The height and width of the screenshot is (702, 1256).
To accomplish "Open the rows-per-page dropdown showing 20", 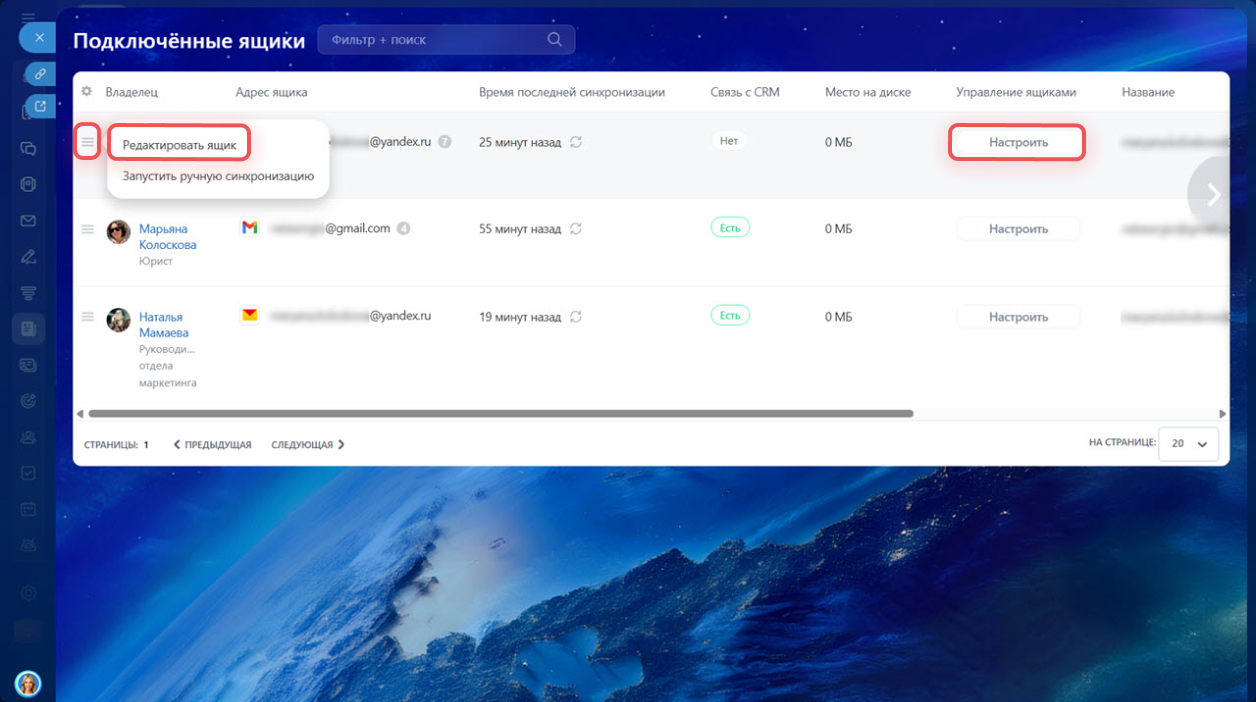I will 1188,443.
